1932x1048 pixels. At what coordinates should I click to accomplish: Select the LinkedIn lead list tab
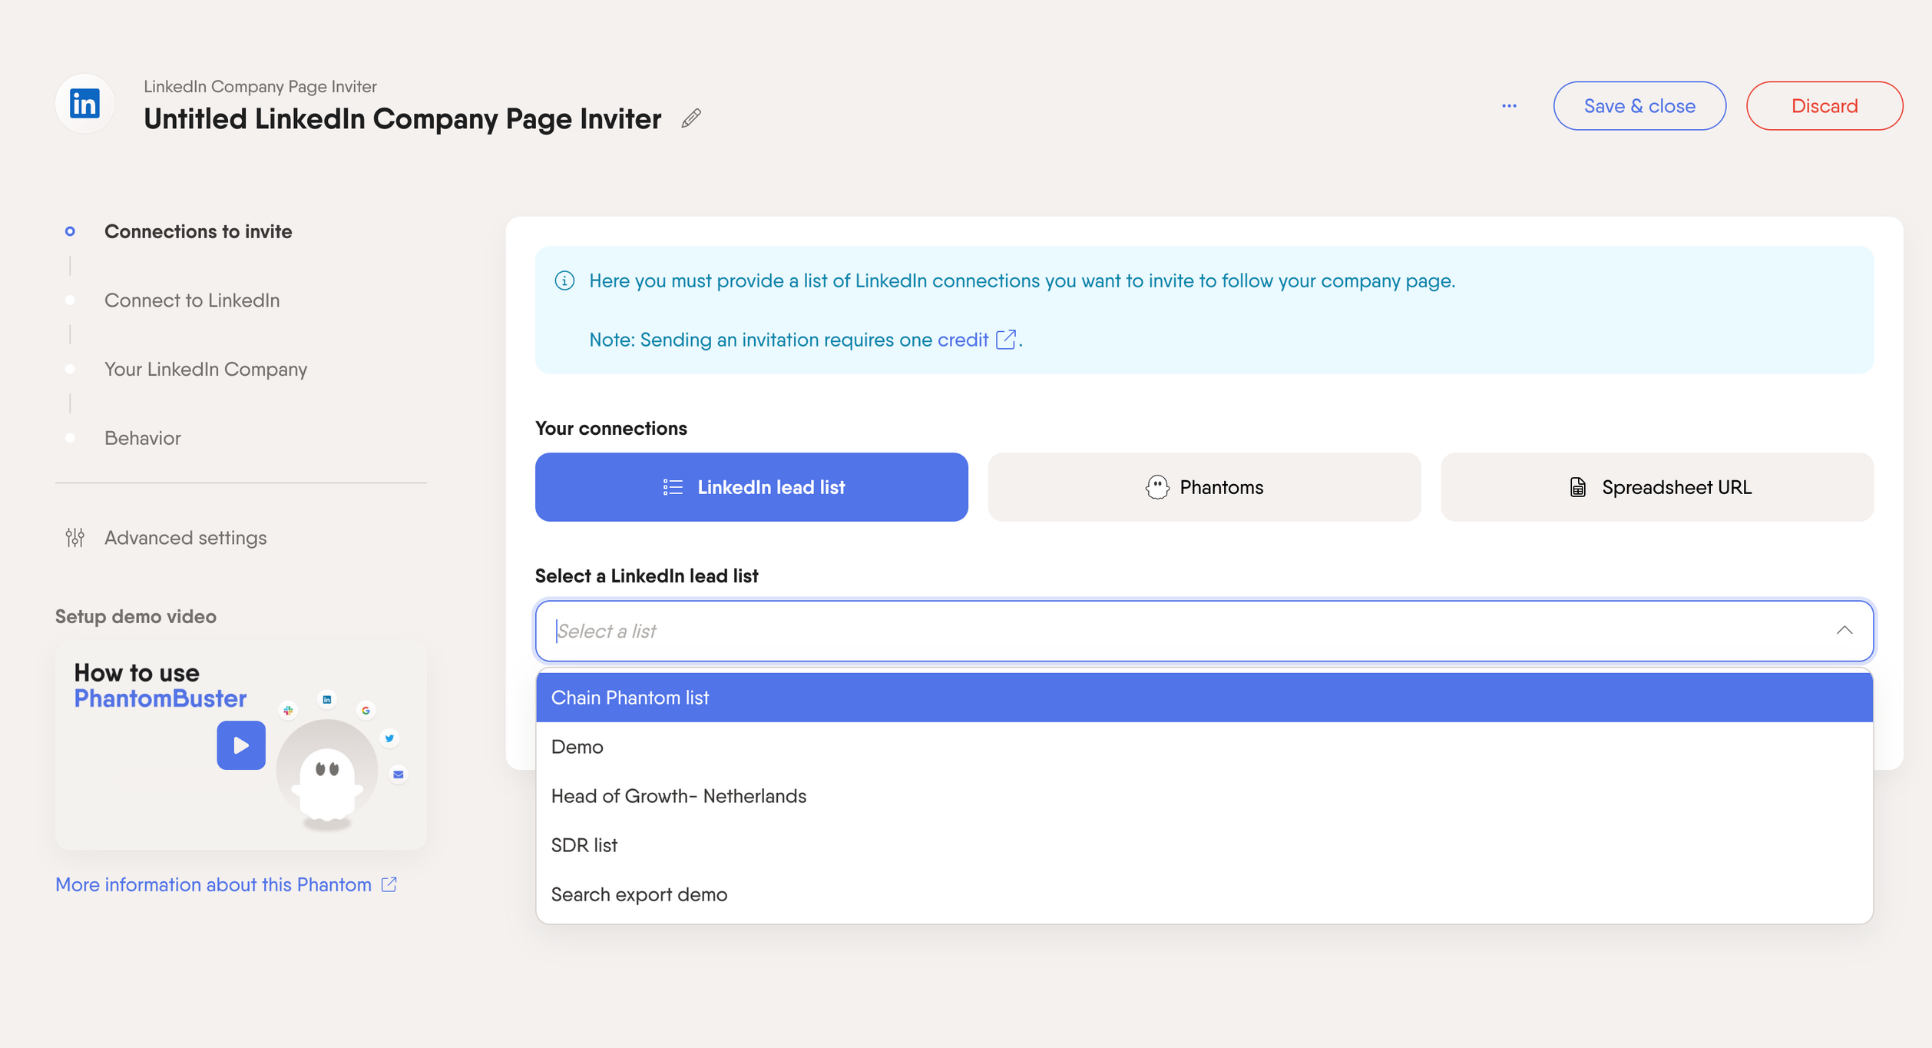(751, 487)
